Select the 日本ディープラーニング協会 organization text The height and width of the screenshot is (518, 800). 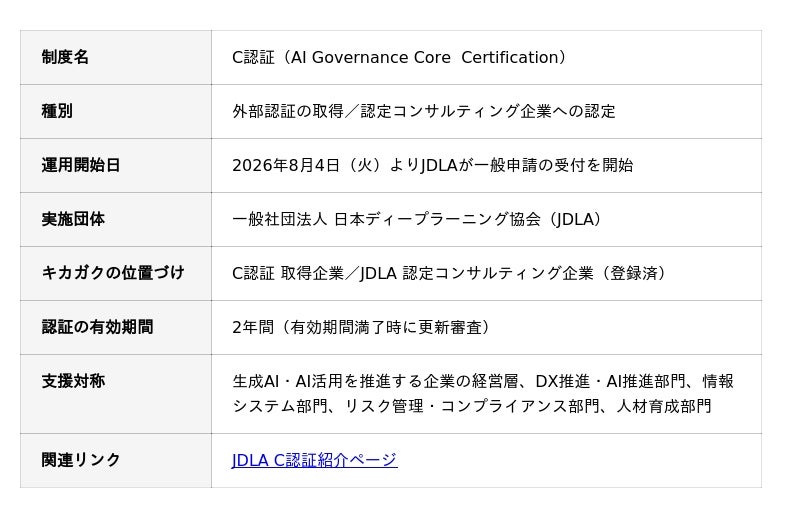pyautogui.click(x=437, y=219)
